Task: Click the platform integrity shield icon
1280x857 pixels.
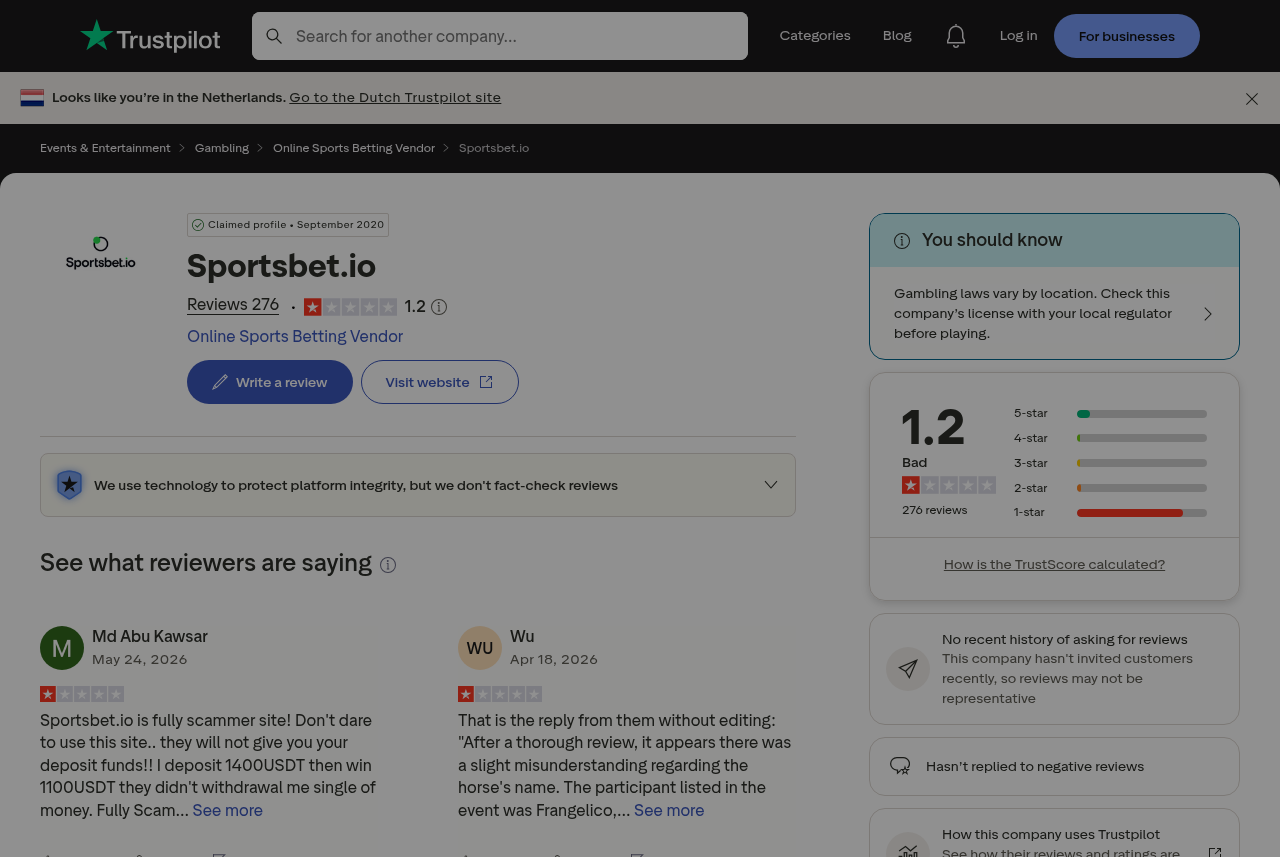Action: coord(69,485)
